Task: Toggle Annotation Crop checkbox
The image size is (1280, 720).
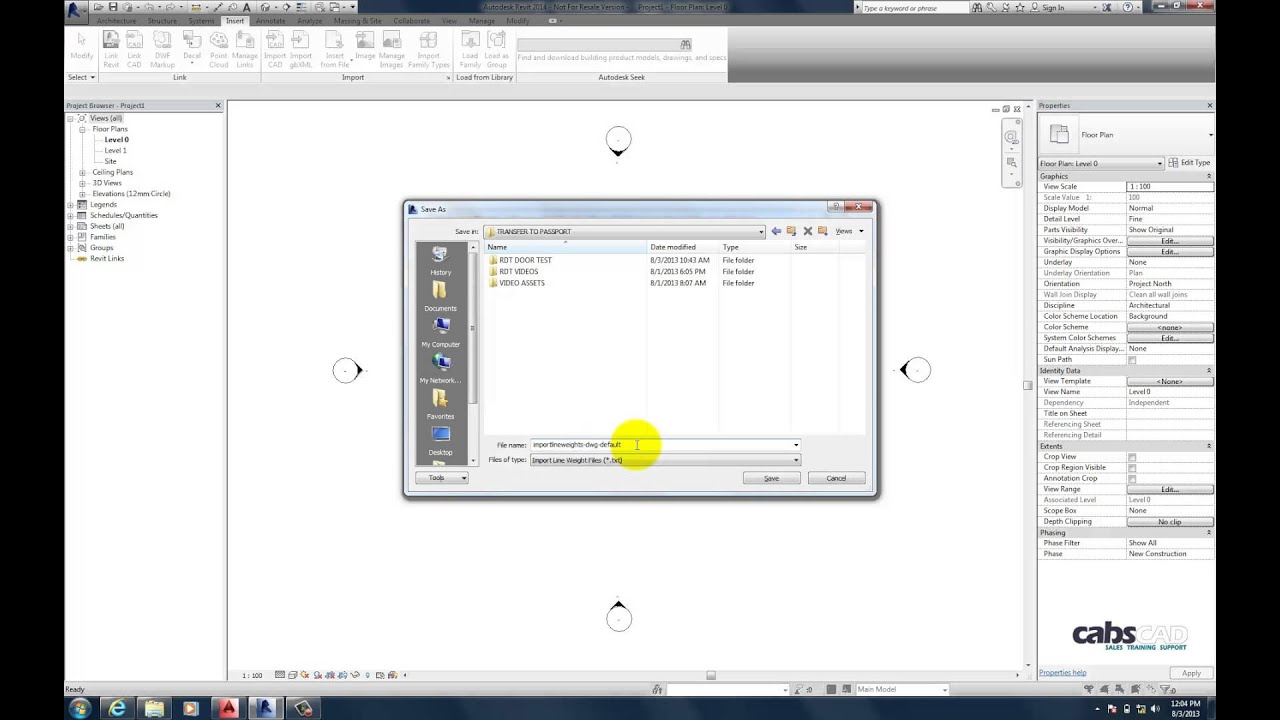Action: click(x=1132, y=479)
